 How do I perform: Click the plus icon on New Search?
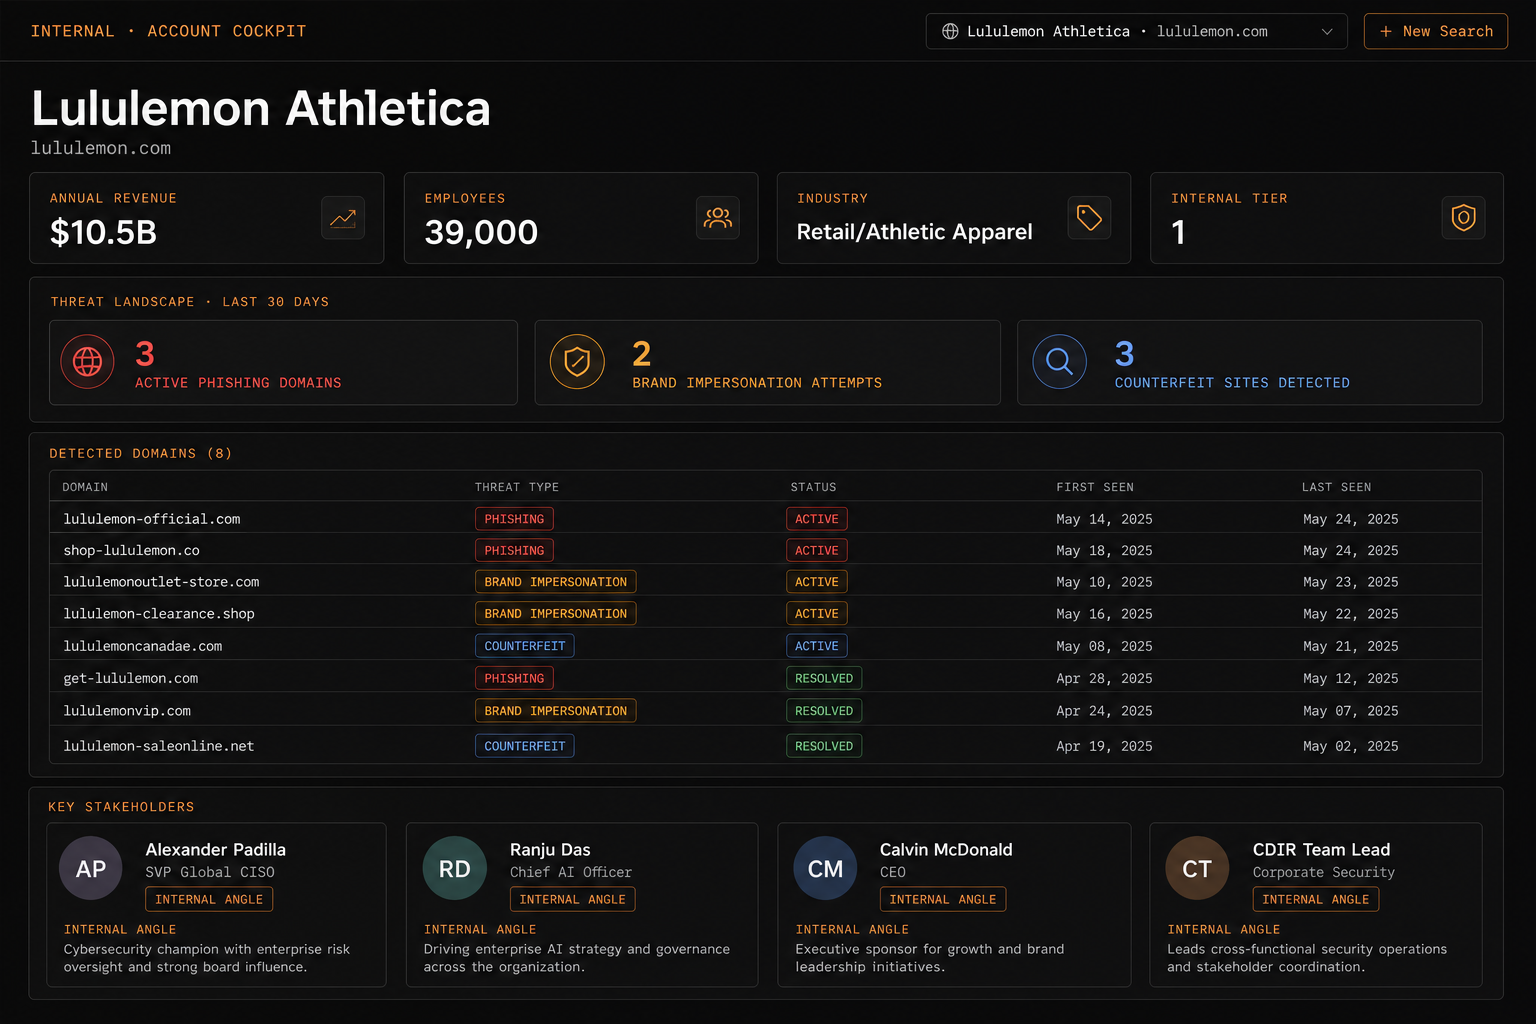coord(1386,31)
